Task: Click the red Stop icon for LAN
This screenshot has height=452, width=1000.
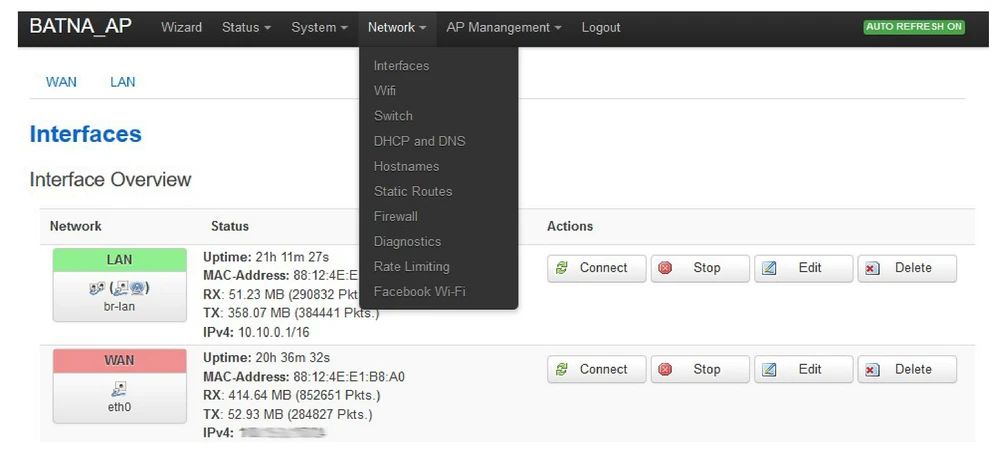Action: click(x=665, y=268)
